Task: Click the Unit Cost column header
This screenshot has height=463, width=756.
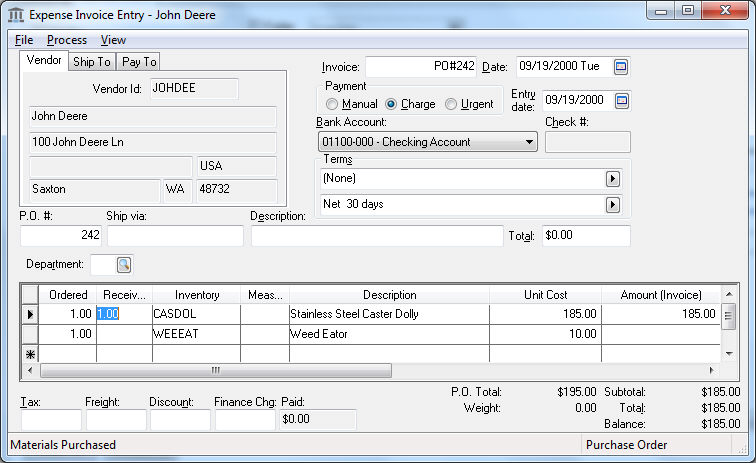Action: (x=545, y=295)
